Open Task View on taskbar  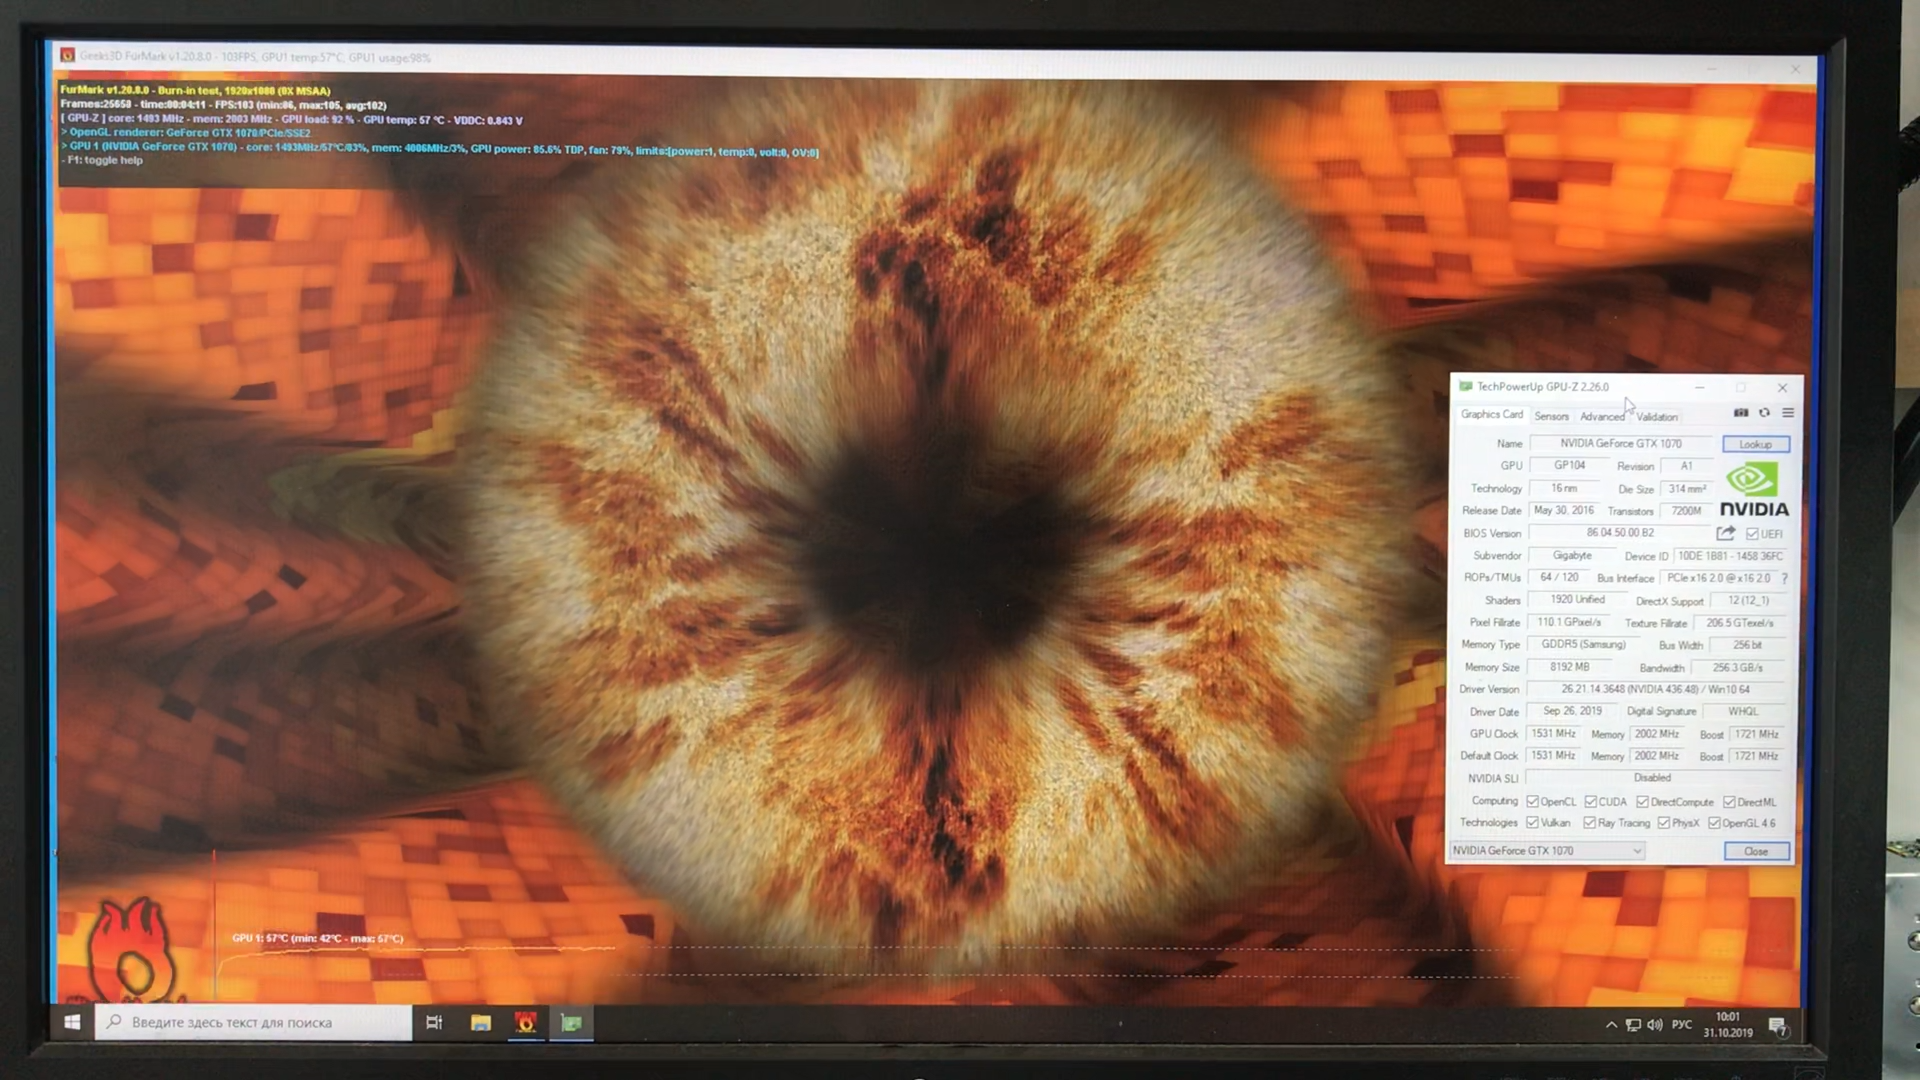pyautogui.click(x=434, y=1022)
